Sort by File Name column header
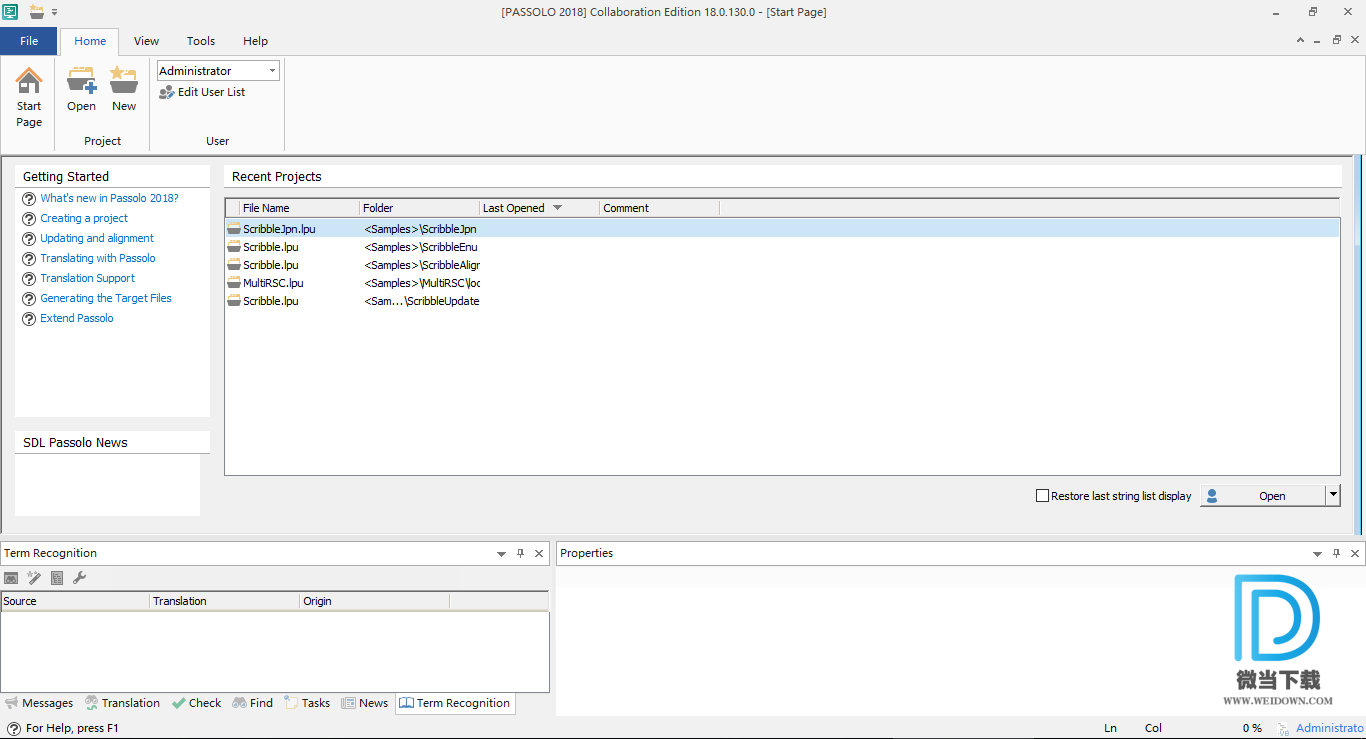Screen dimensions: 1366x739 (299, 208)
